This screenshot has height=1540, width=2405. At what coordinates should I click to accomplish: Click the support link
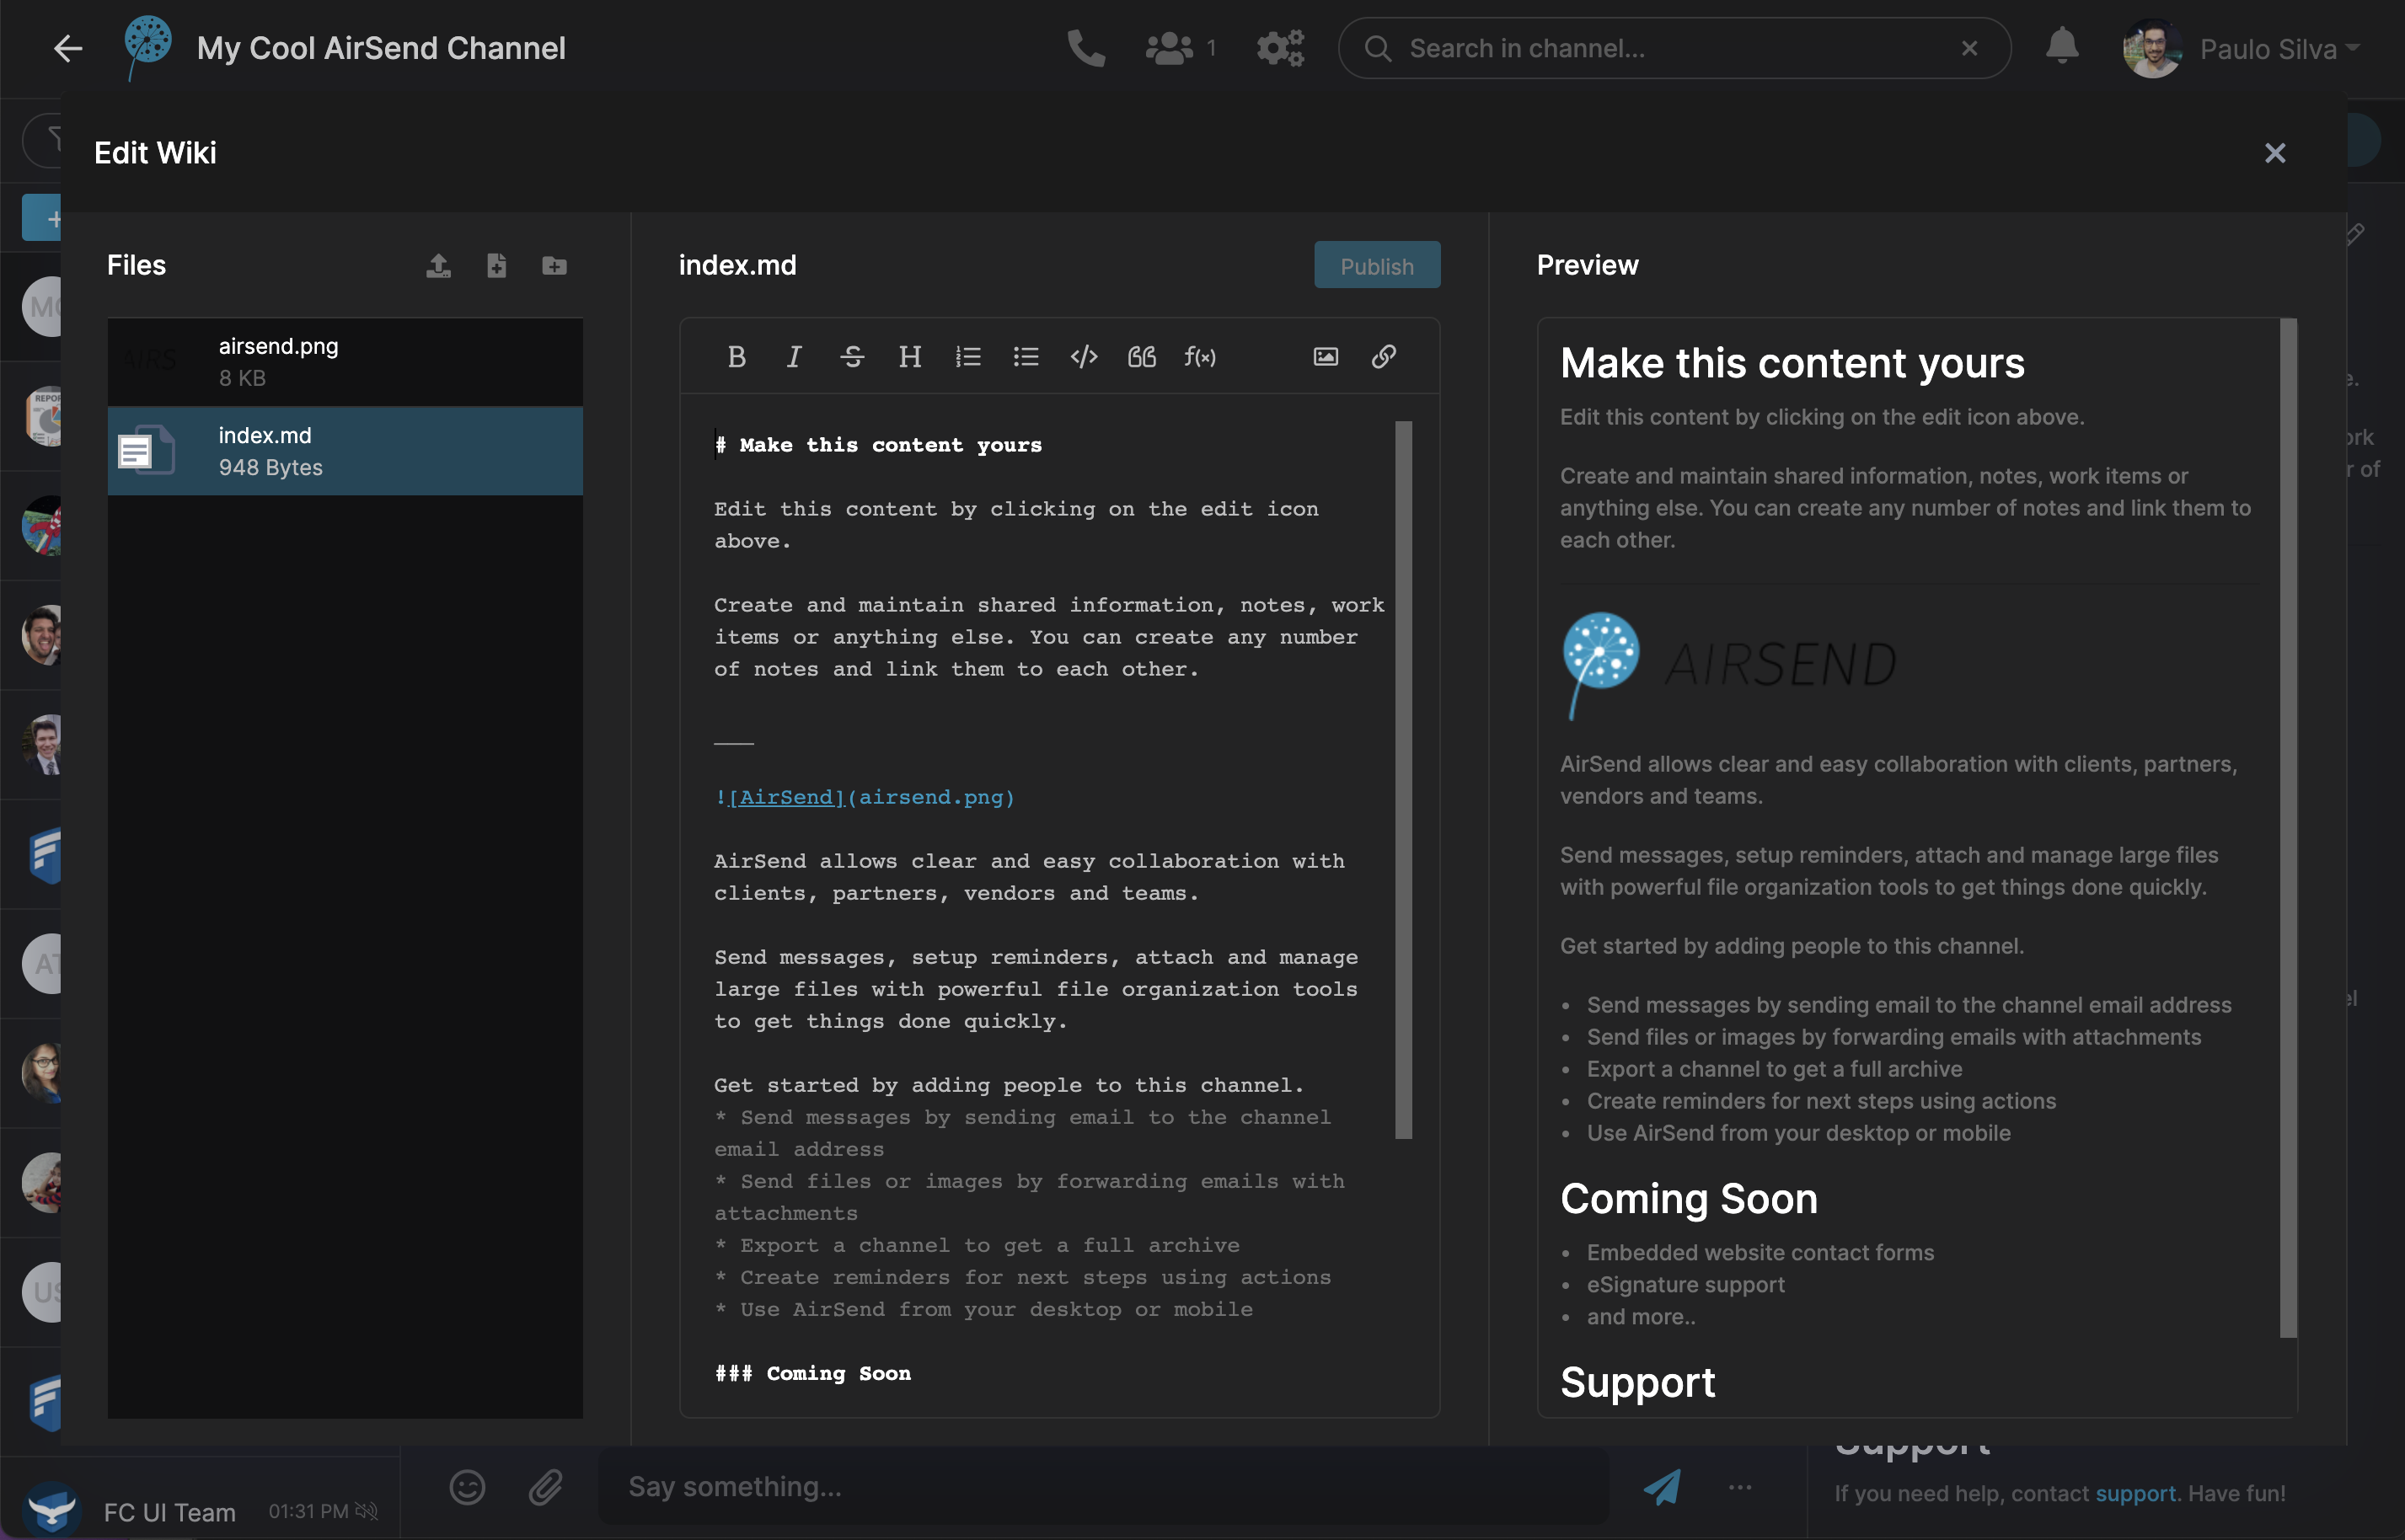pyautogui.click(x=2135, y=1493)
